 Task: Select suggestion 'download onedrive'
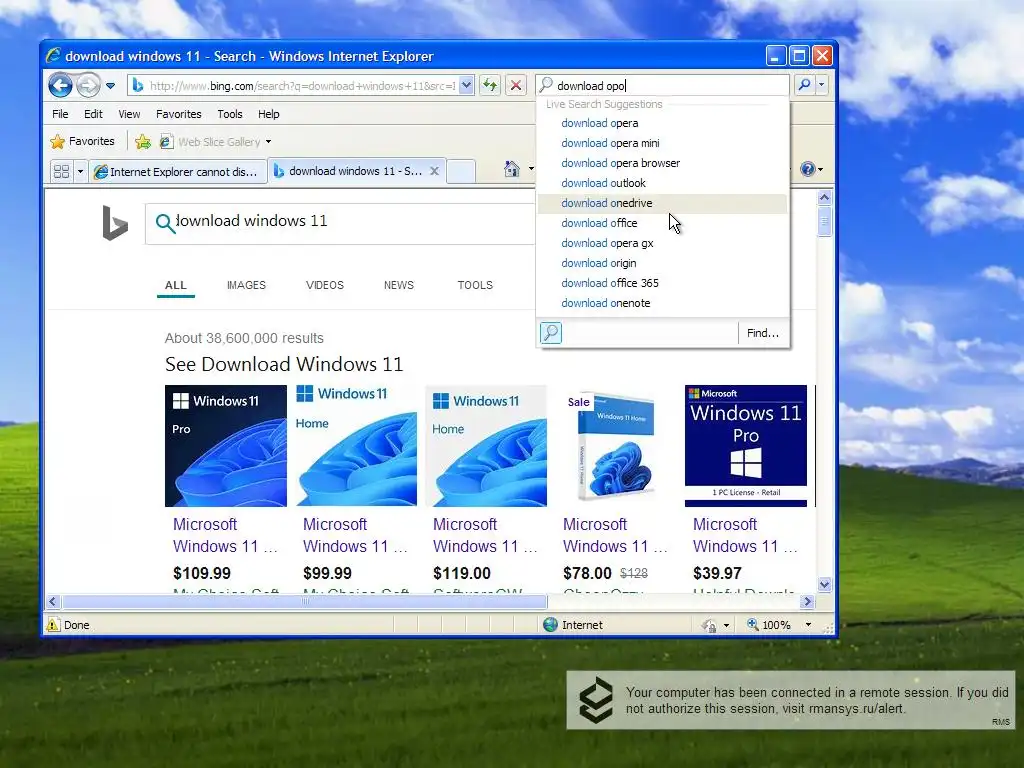coord(662,203)
